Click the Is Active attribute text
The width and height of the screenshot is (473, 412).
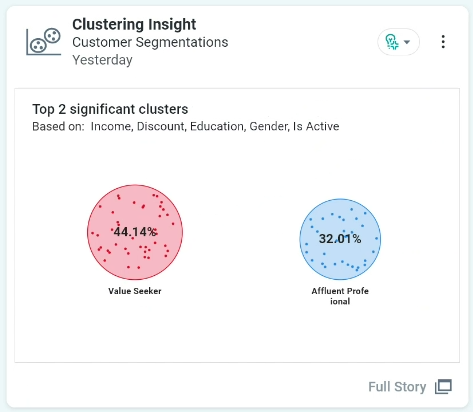point(316,126)
